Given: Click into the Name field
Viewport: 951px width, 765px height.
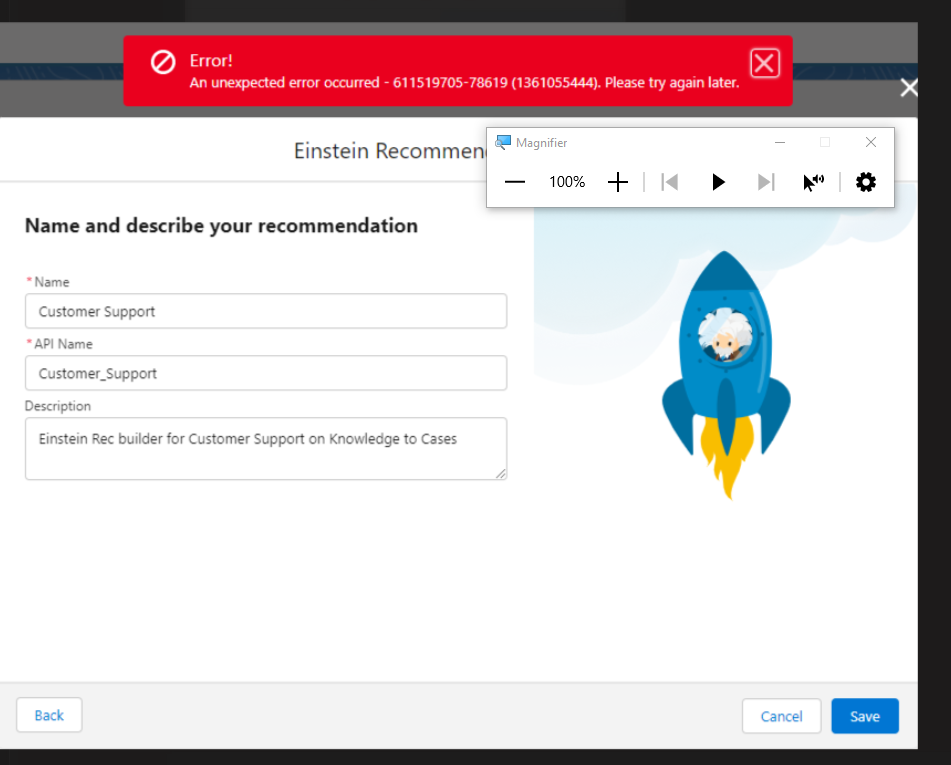Looking at the screenshot, I should coord(265,311).
